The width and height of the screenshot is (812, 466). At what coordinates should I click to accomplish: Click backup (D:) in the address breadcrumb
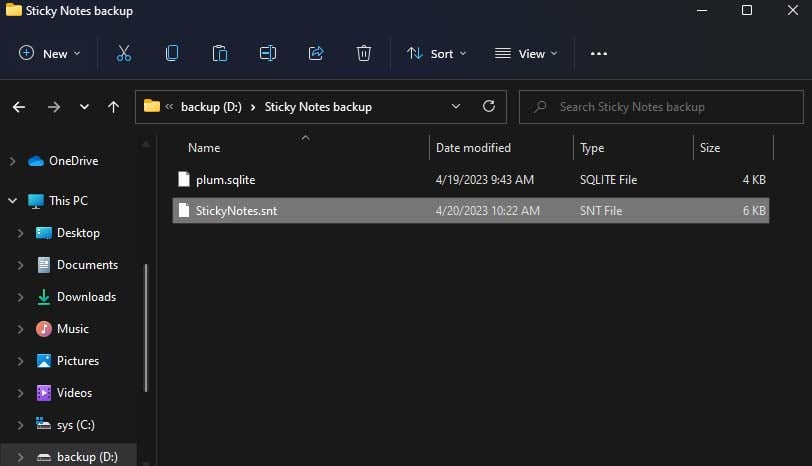pos(212,107)
